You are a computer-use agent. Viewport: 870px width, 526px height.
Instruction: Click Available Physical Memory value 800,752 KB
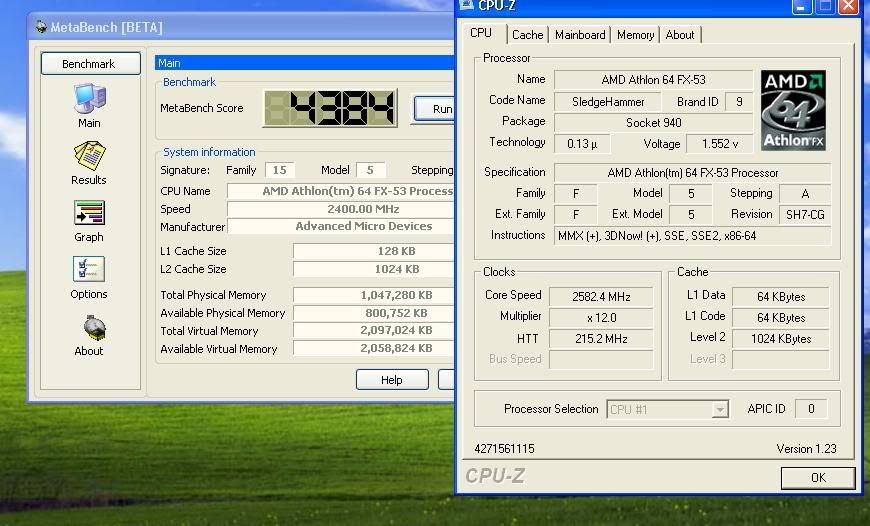373,313
